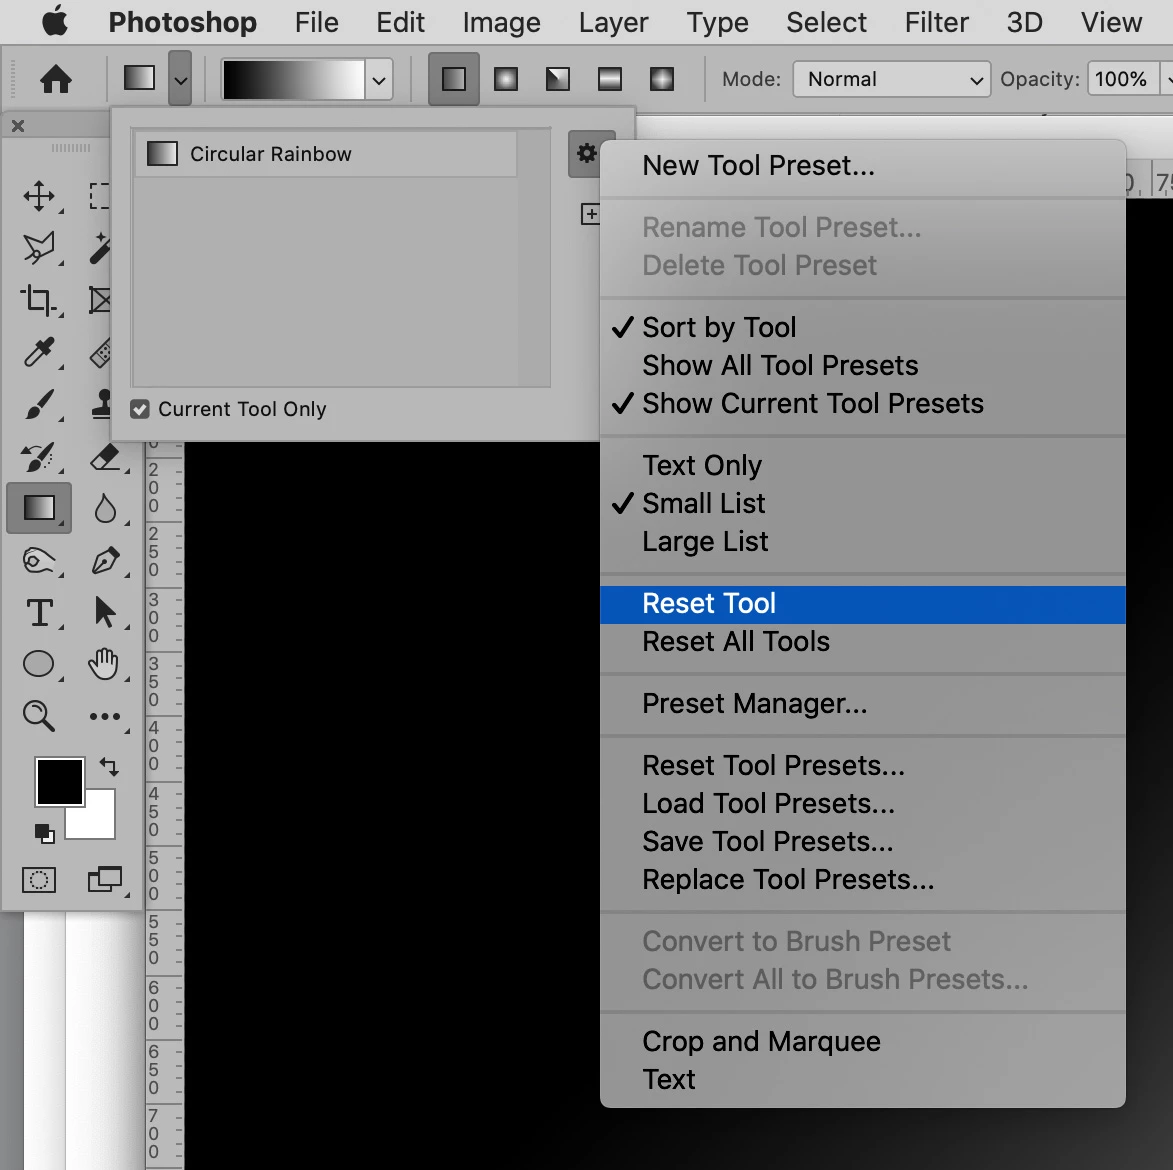Select the Pen tool
This screenshot has width=1173, height=1170.
105,561
